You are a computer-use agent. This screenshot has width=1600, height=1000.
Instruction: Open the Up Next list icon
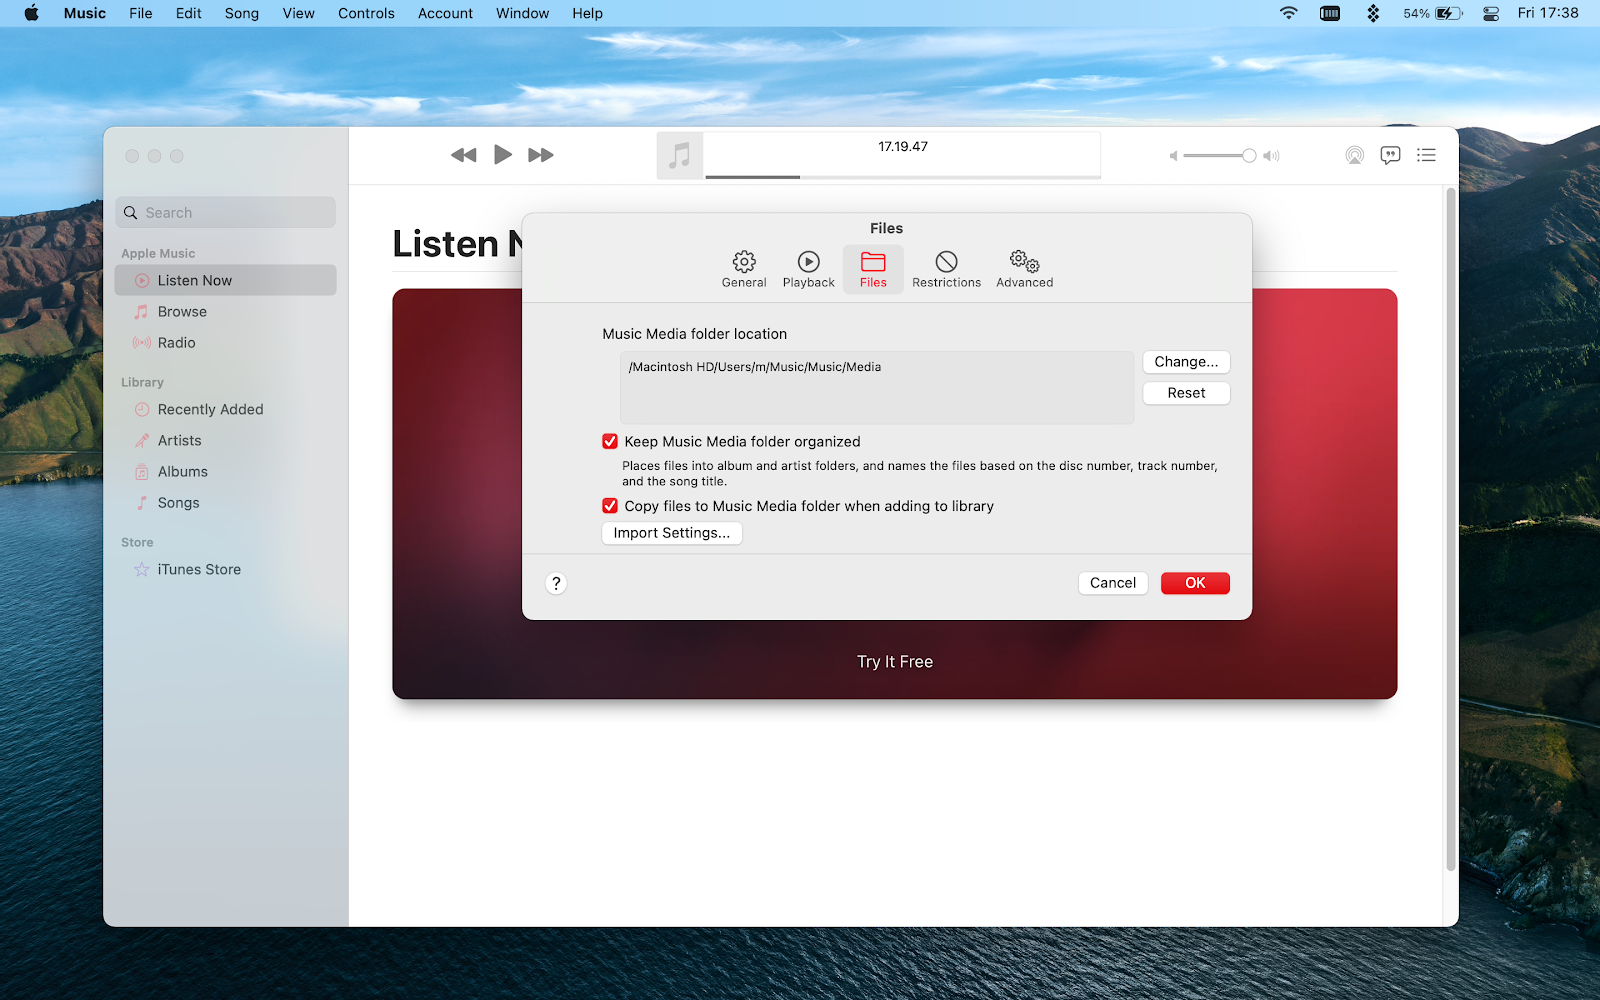tap(1426, 155)
